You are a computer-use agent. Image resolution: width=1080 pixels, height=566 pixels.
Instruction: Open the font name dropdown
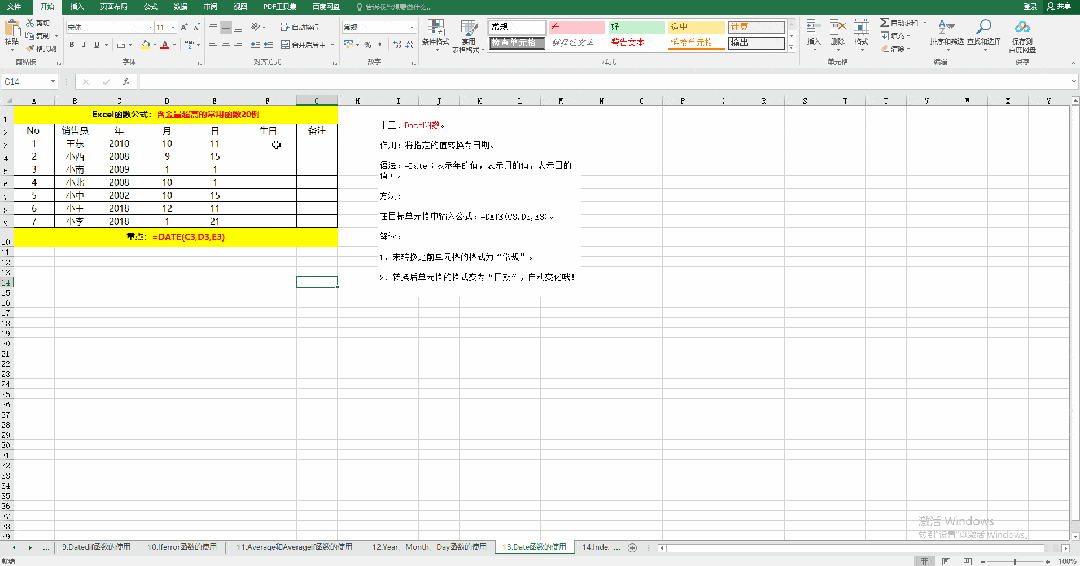click(x=151, y=28)
